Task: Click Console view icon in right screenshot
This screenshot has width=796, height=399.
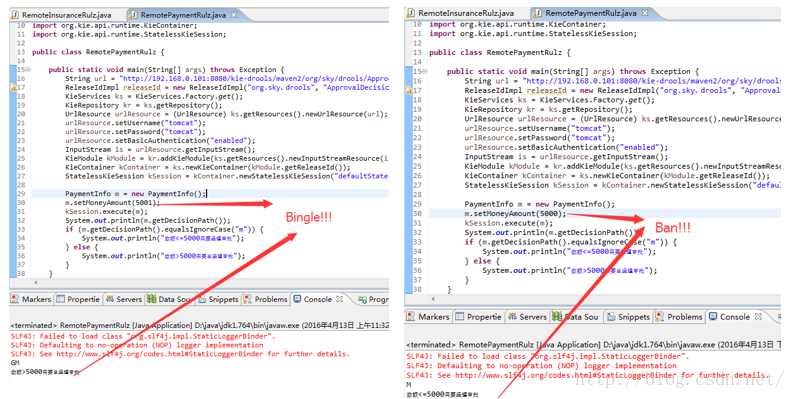Action: point(713,317)
